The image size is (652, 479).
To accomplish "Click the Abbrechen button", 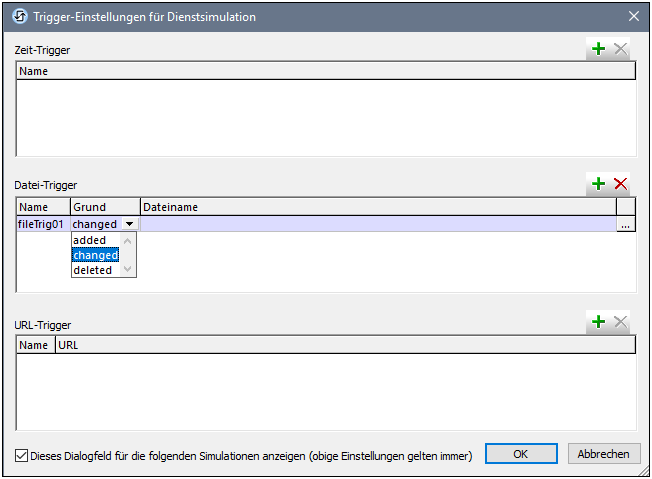I will 604,454.
